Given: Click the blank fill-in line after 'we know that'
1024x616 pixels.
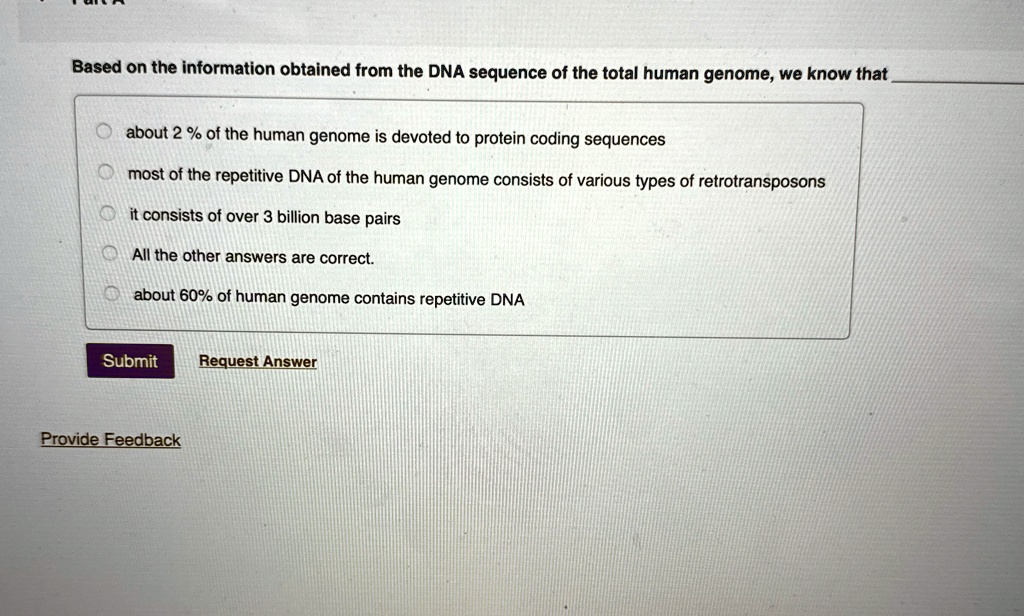Looking at the screenshot, I should [x=957, y=81].
